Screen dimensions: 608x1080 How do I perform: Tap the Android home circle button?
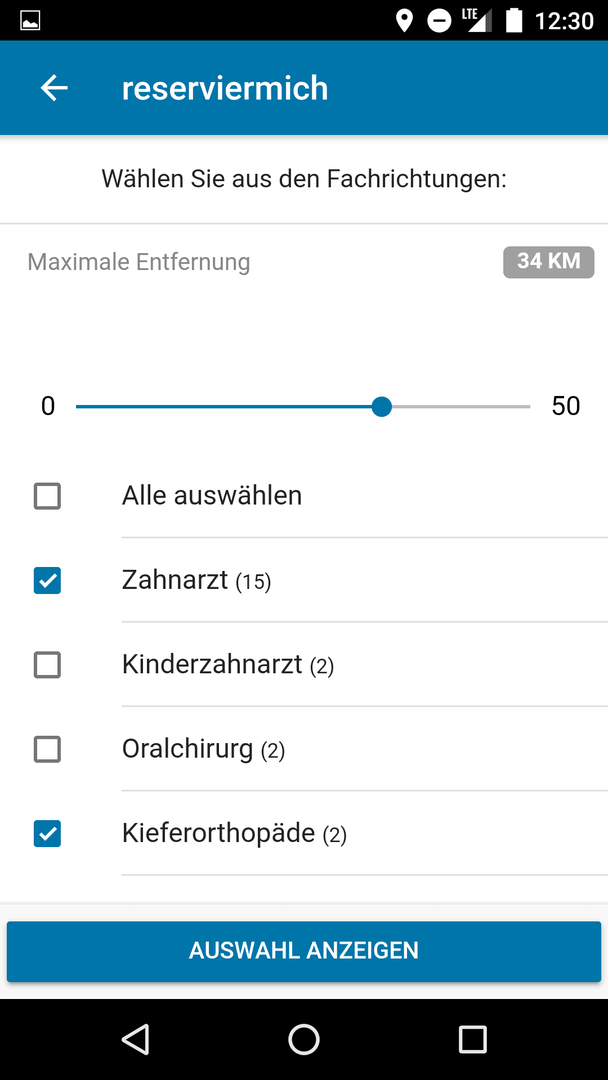click(304, 1039)
